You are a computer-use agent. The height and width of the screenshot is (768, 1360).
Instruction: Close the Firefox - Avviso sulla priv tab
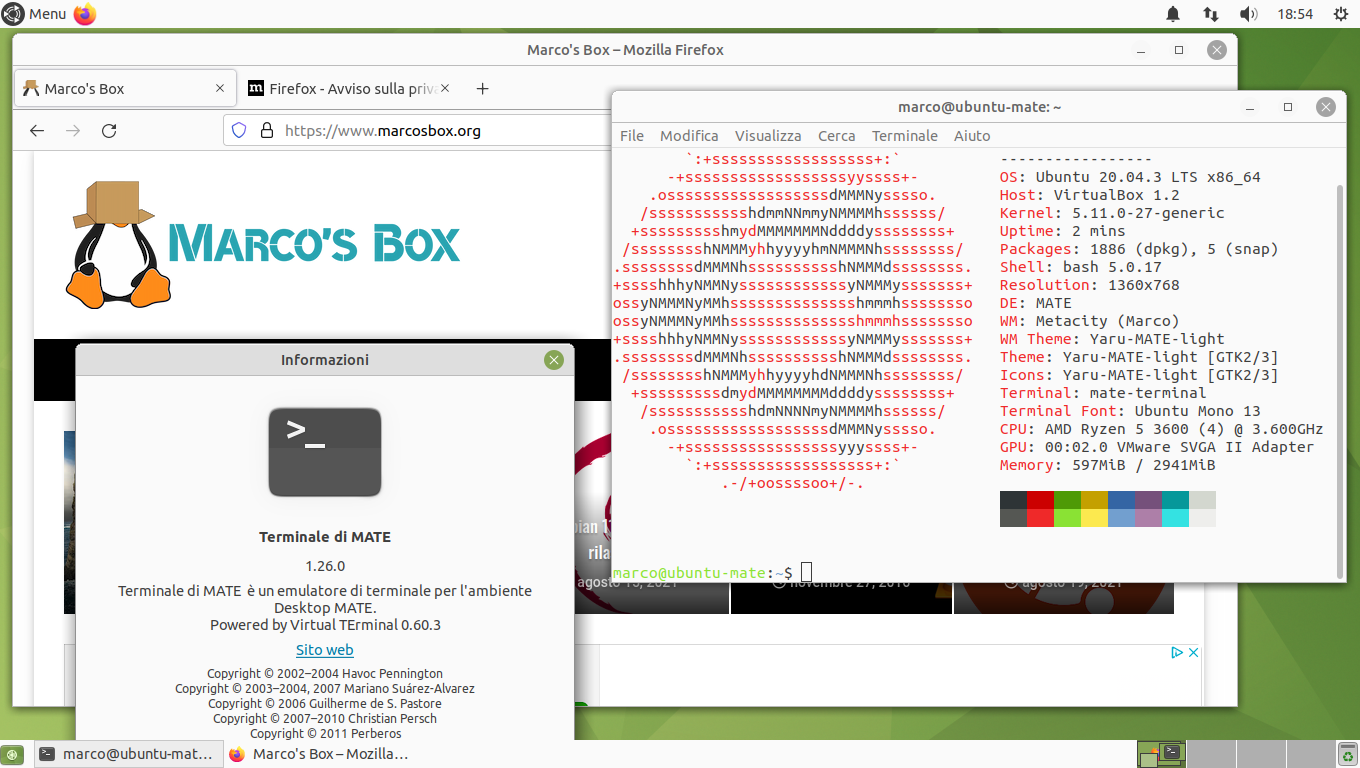coord(445,88)
